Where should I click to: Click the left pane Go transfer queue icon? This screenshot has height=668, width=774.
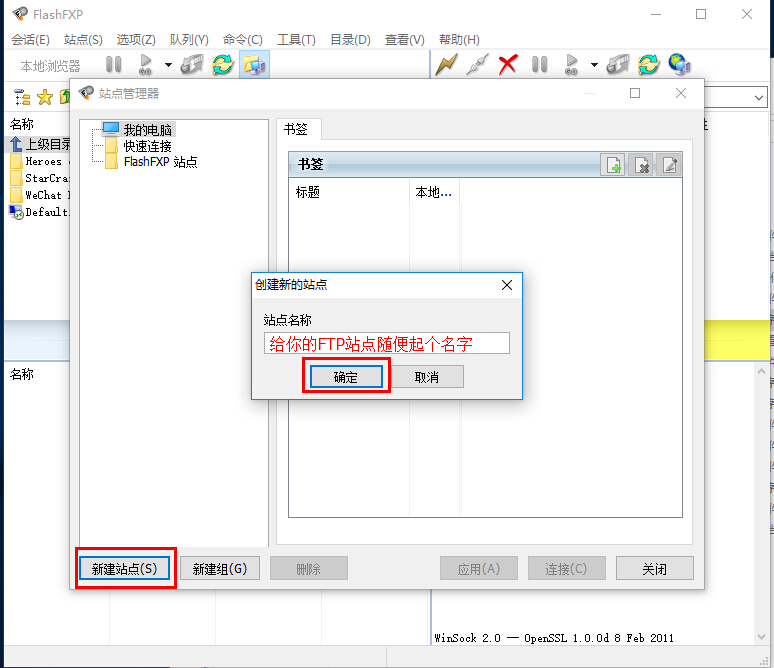(x=145, y=65)
